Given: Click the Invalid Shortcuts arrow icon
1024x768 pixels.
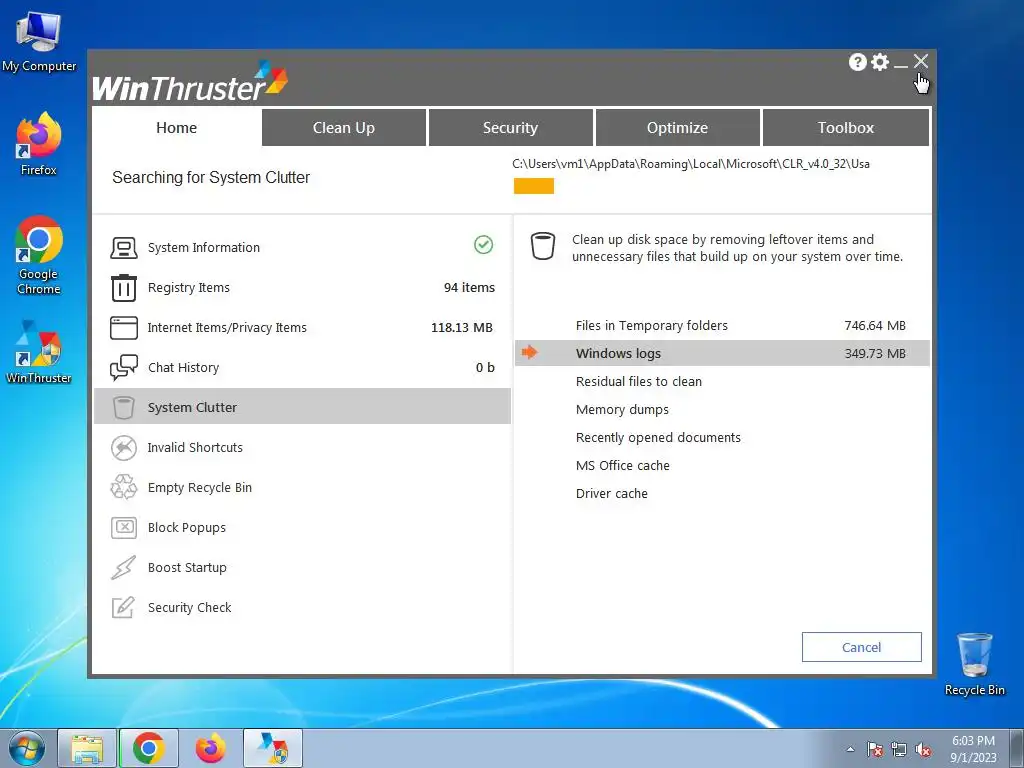Looking at the screenshot, I should pos(123,448).
